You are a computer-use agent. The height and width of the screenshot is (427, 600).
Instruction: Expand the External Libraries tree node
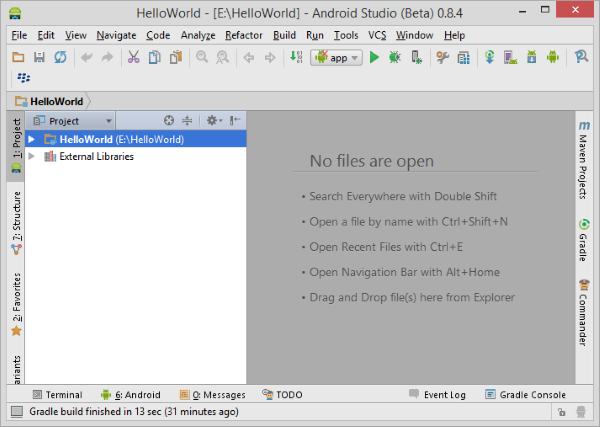[32, 156]
